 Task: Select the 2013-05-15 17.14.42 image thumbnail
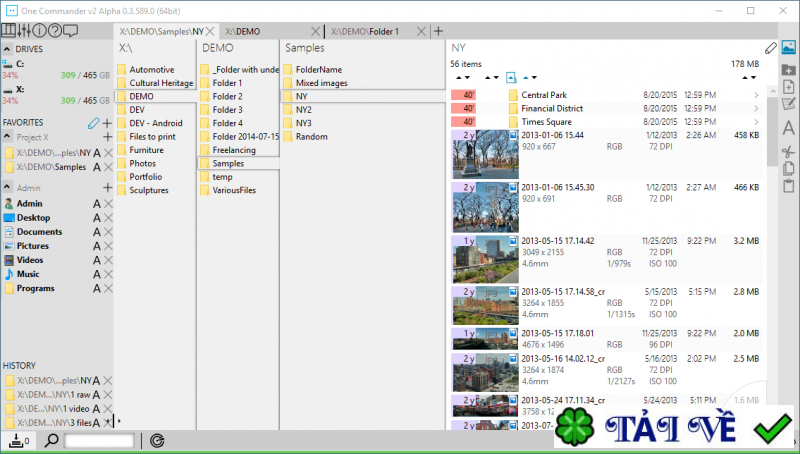point(485,259)
